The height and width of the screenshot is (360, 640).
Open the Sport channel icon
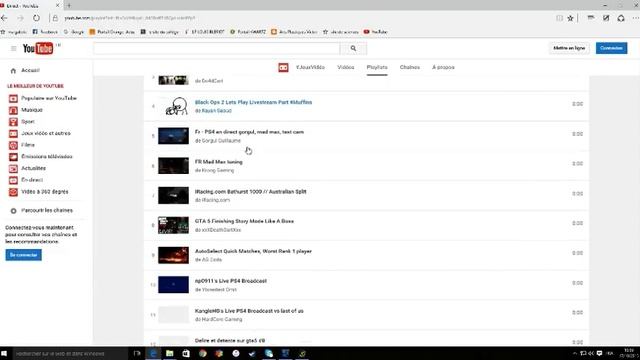point(13,122)
